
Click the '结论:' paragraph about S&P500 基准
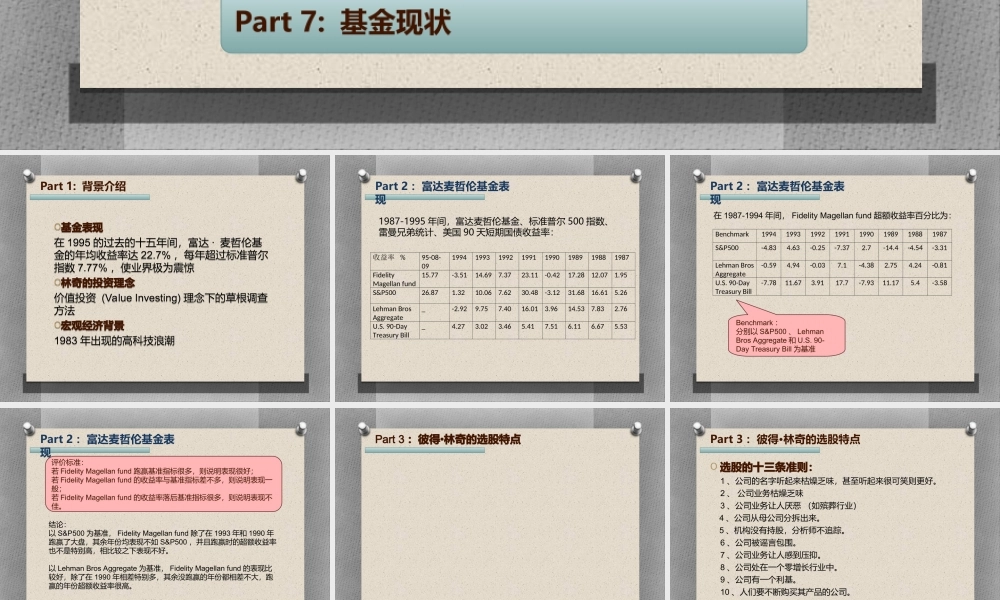tap(162, 538)
